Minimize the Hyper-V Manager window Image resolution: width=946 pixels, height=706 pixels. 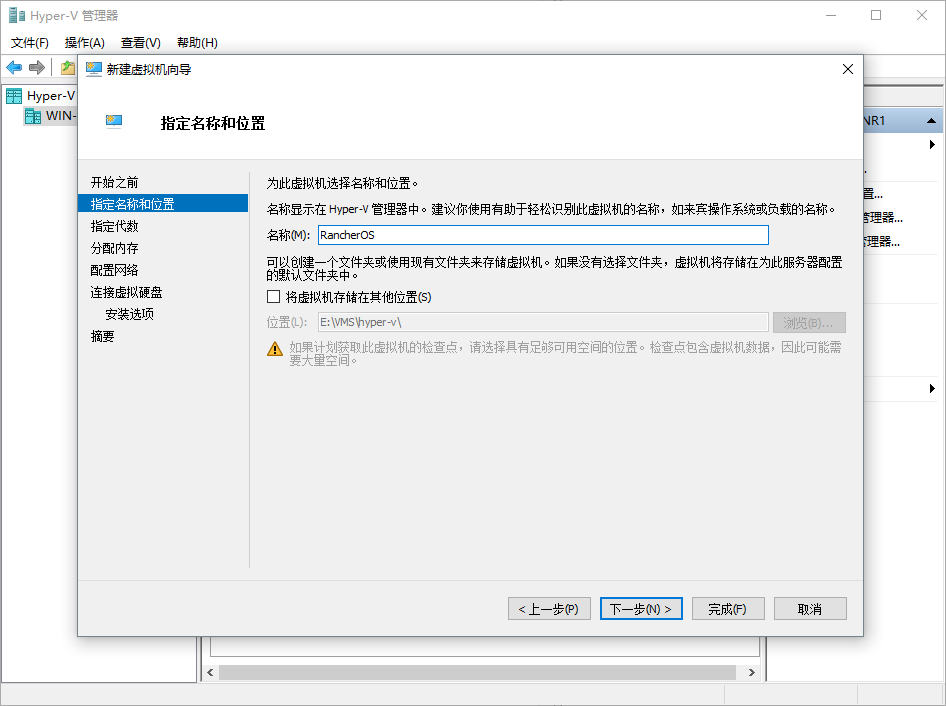[831, 15]
